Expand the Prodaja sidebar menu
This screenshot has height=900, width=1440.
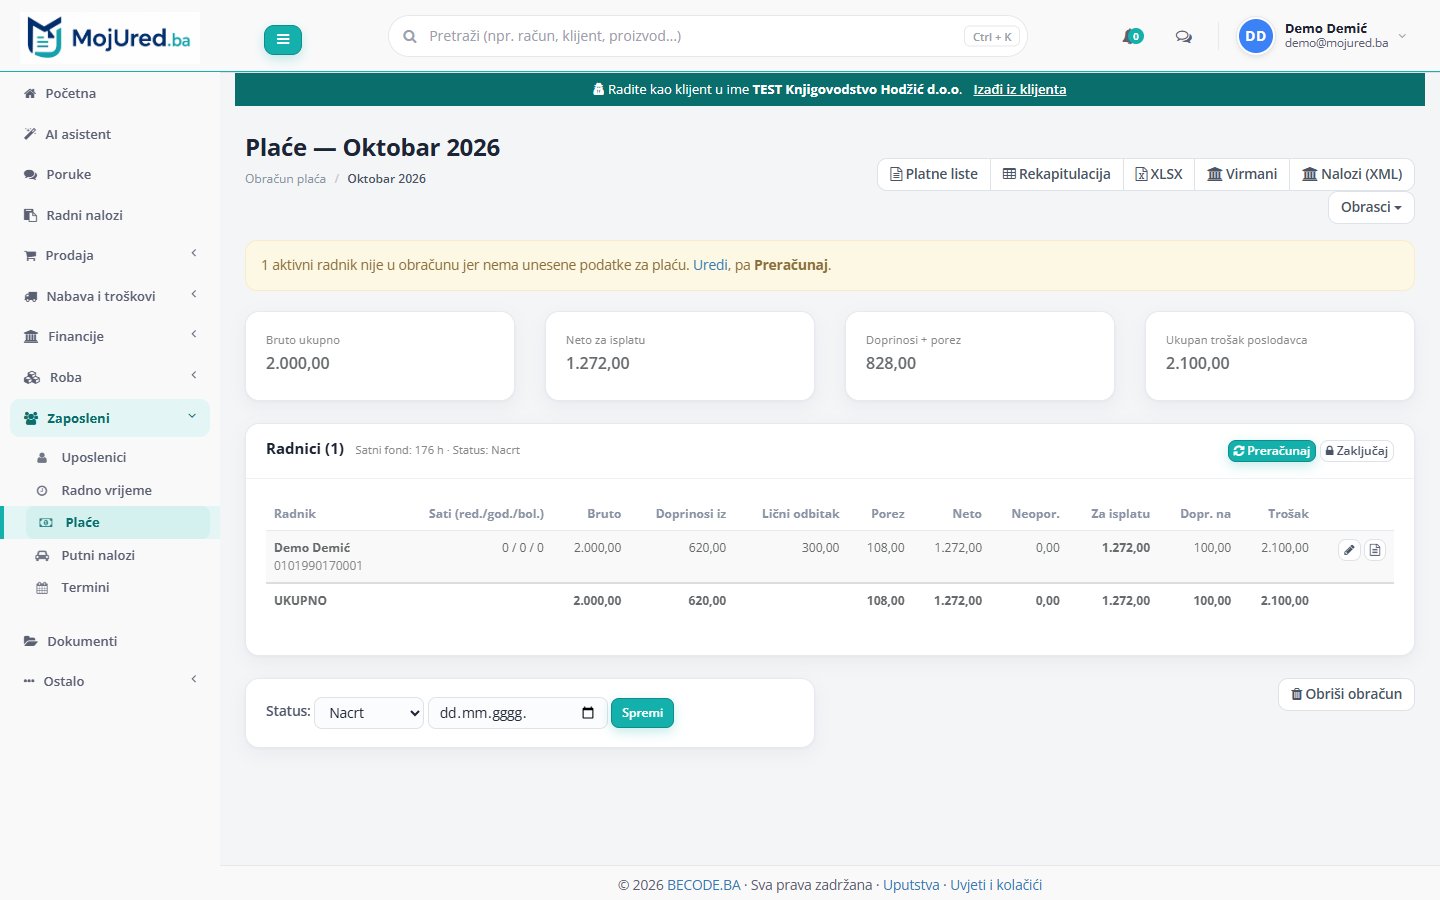(110, 255)
